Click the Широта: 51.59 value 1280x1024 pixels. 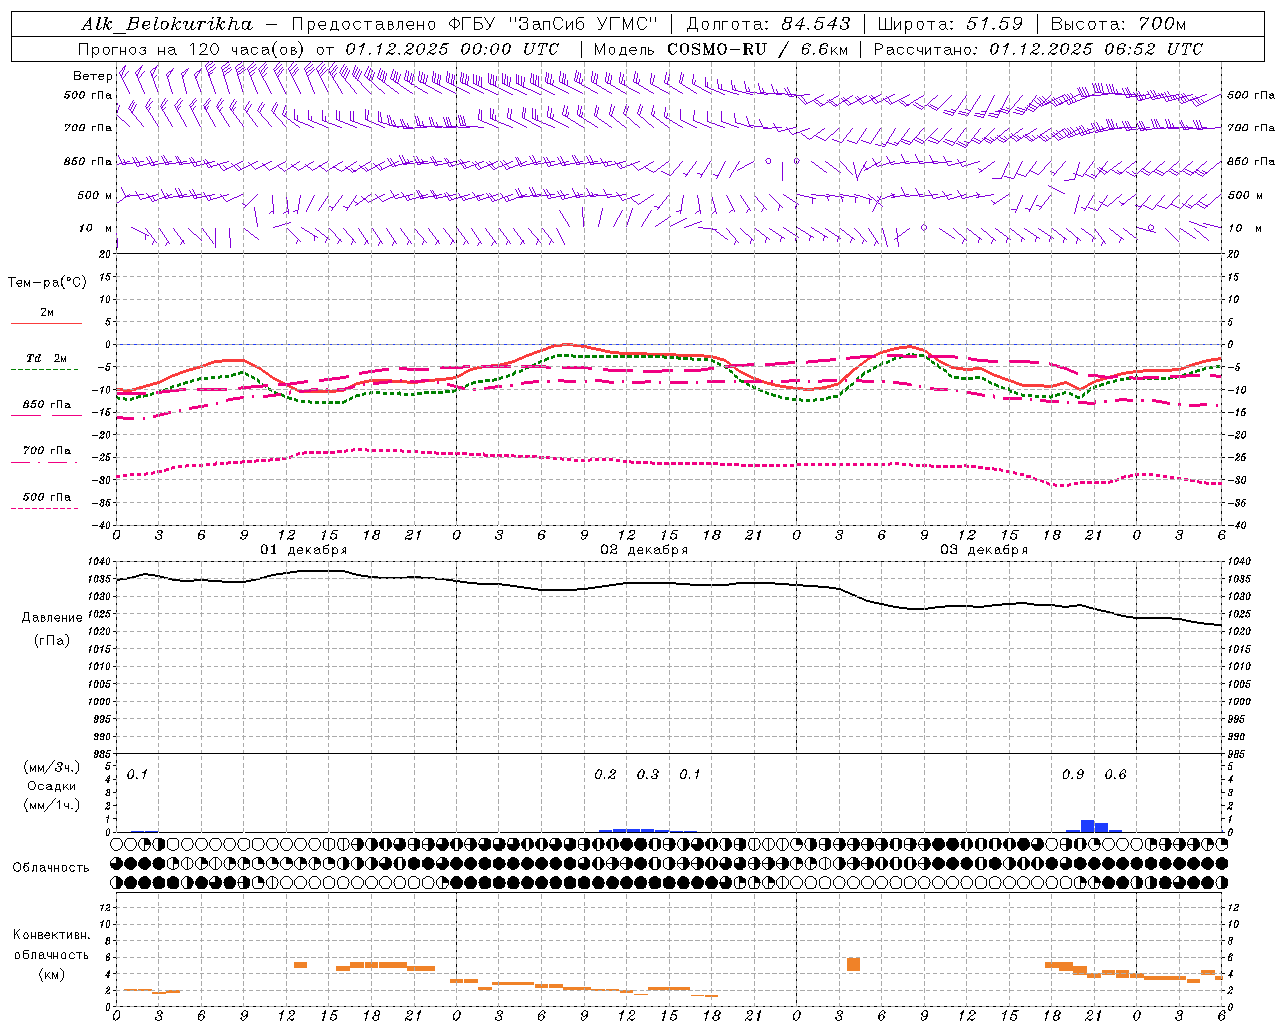pos(950,24)
